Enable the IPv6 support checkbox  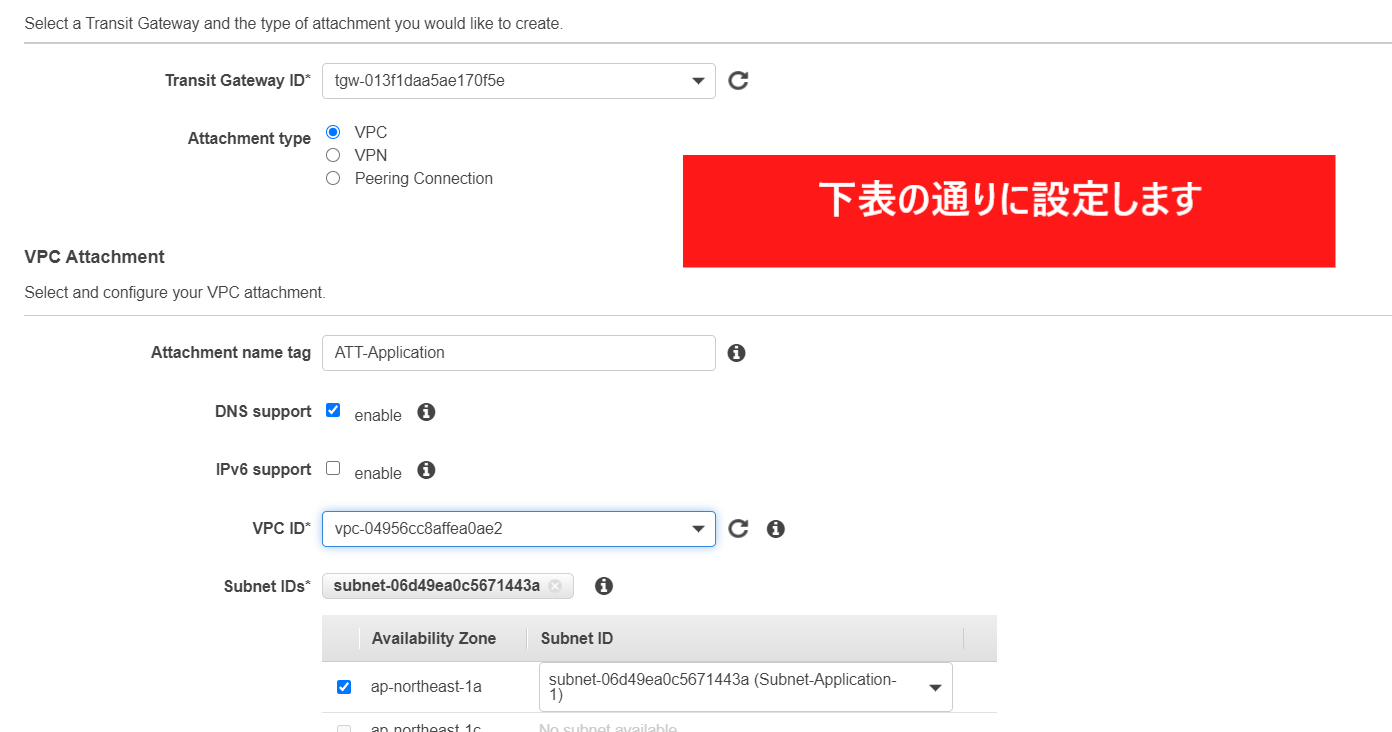click(333, 468)
